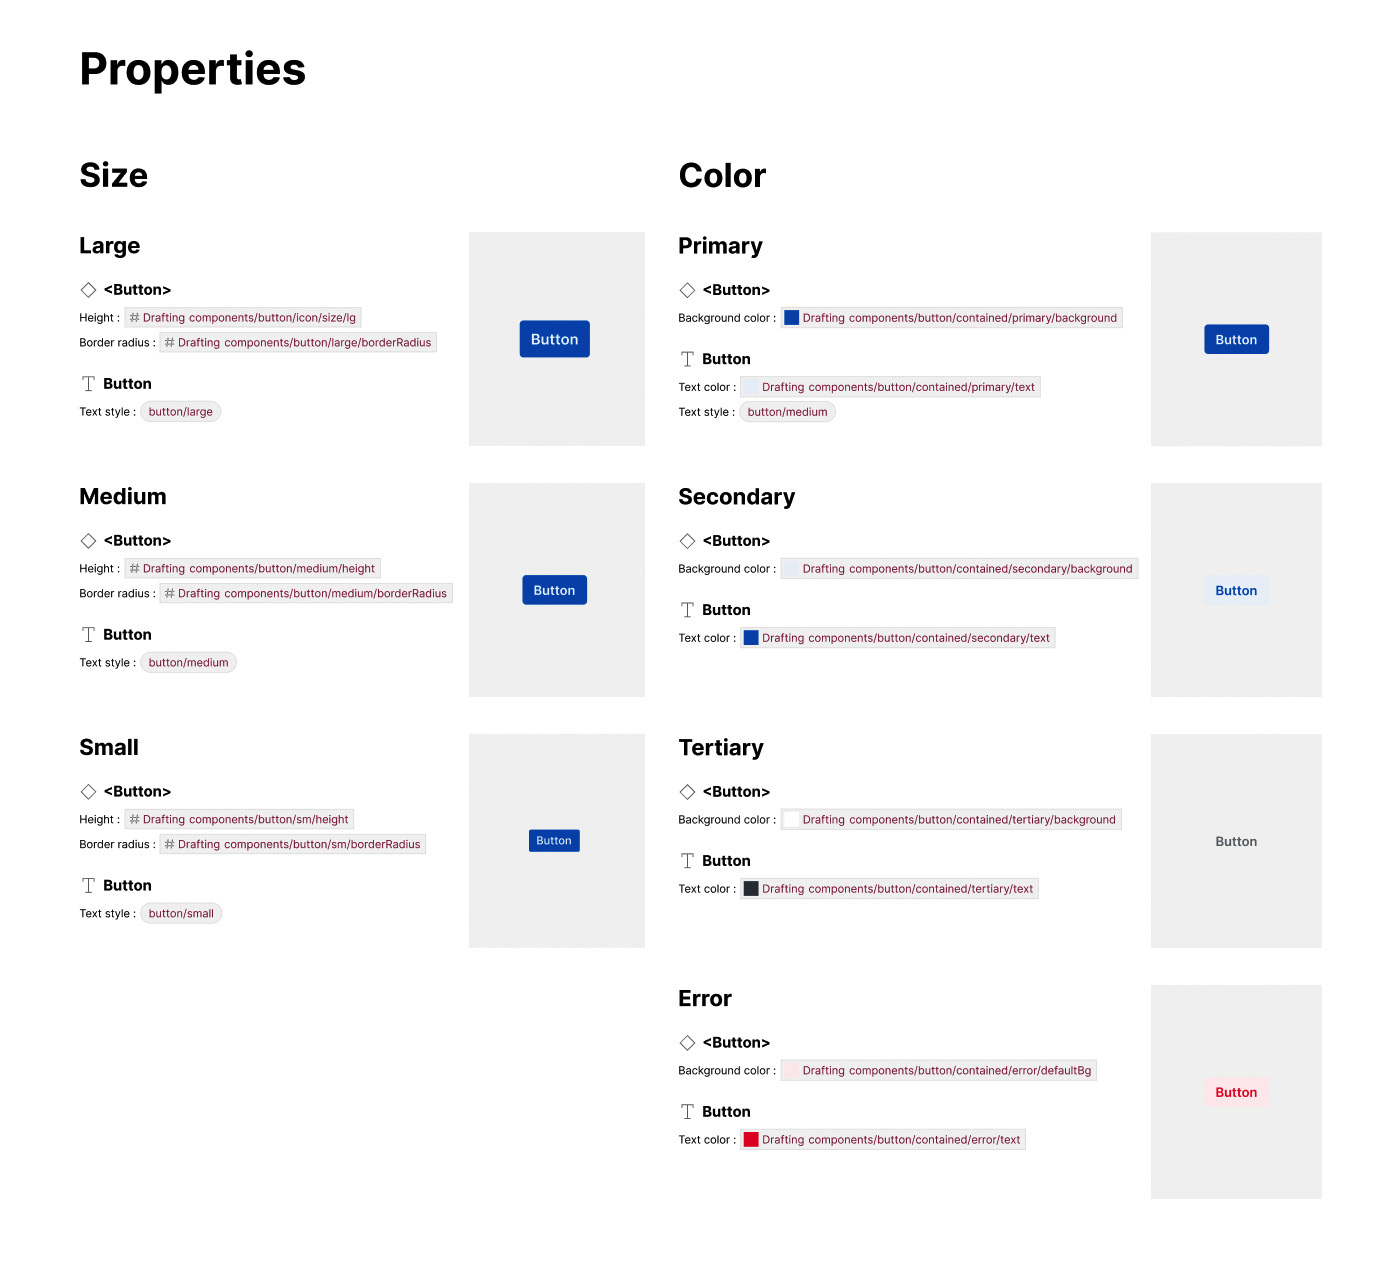Click the diamond component icon under Tertiary
Screen dimensions: 1400x1266
pos(687,792)
